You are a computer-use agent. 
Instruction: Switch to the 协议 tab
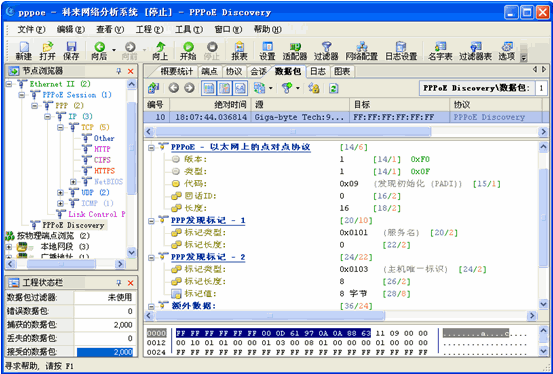pos(234,72)
